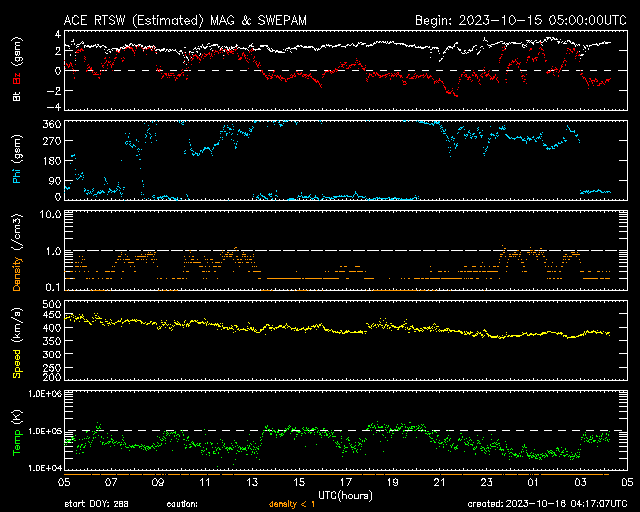Screen dimensions: 640x512
Task: Click the '21' hour label on time axis
Action: 440,482
